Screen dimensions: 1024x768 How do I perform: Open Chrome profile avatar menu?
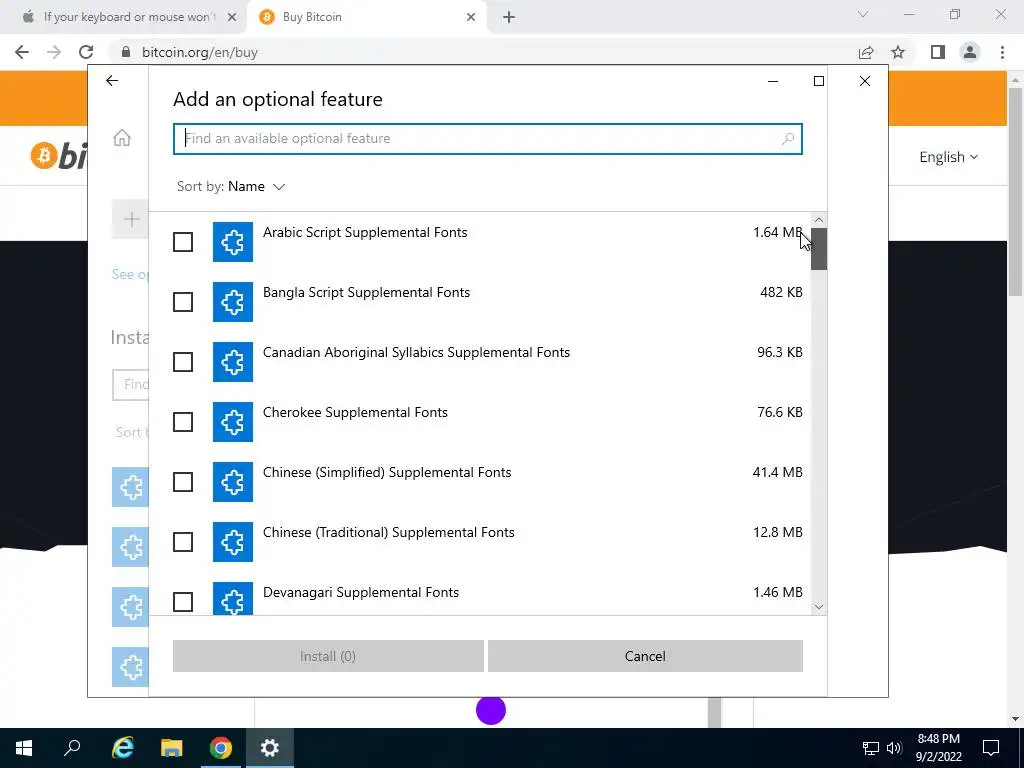coord(970,52)
